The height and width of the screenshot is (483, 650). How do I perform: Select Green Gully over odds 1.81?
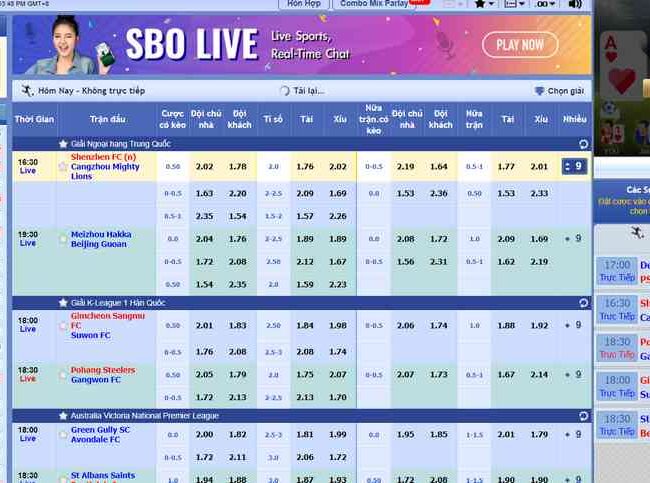[x=305, y=435]
